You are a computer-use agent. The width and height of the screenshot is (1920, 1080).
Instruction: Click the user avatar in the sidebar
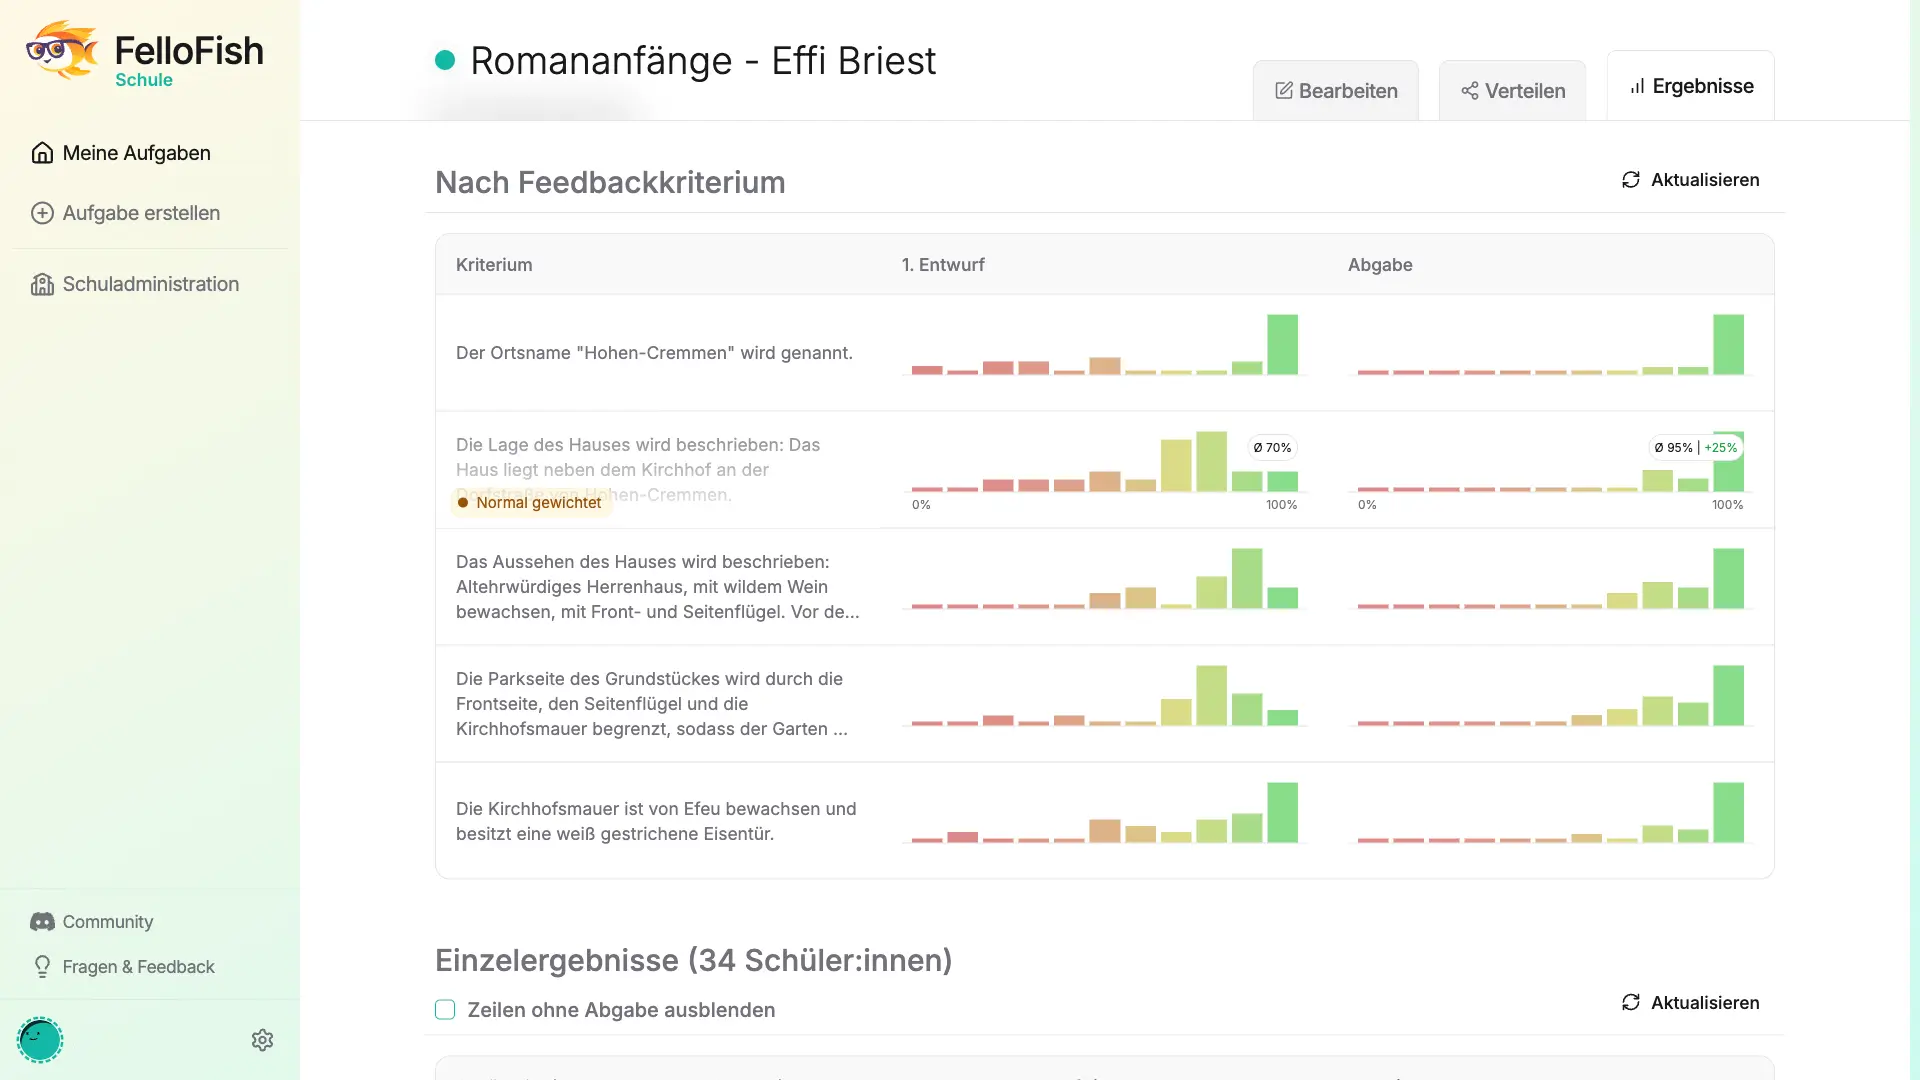pyautogui.click(x=40, y=1040)
